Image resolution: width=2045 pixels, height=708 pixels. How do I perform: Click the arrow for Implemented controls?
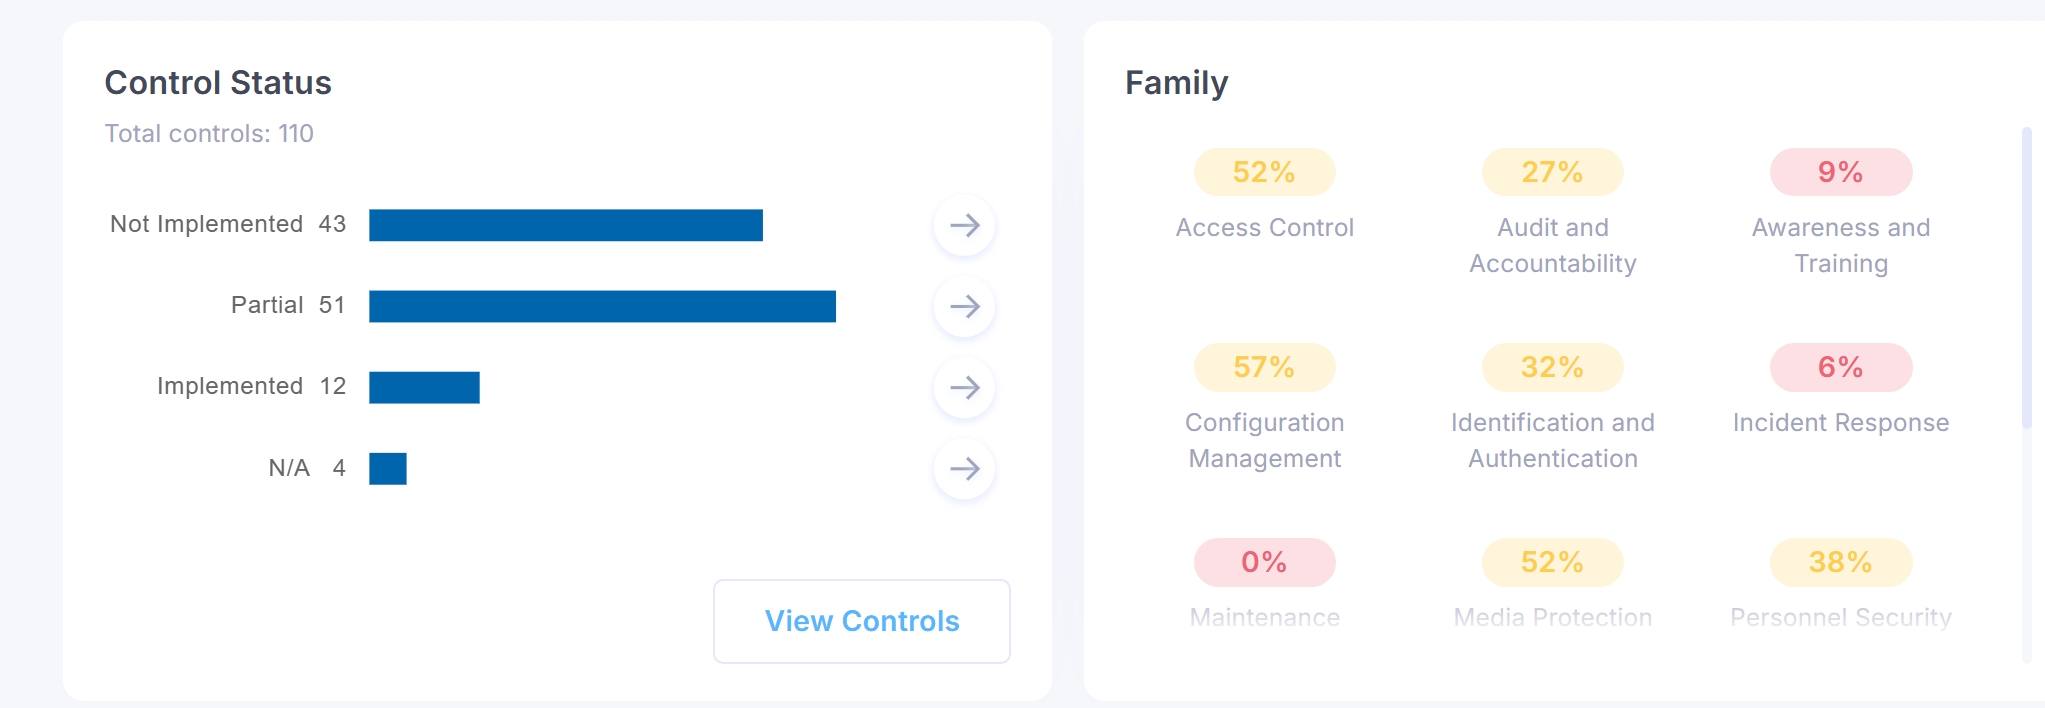964,387
